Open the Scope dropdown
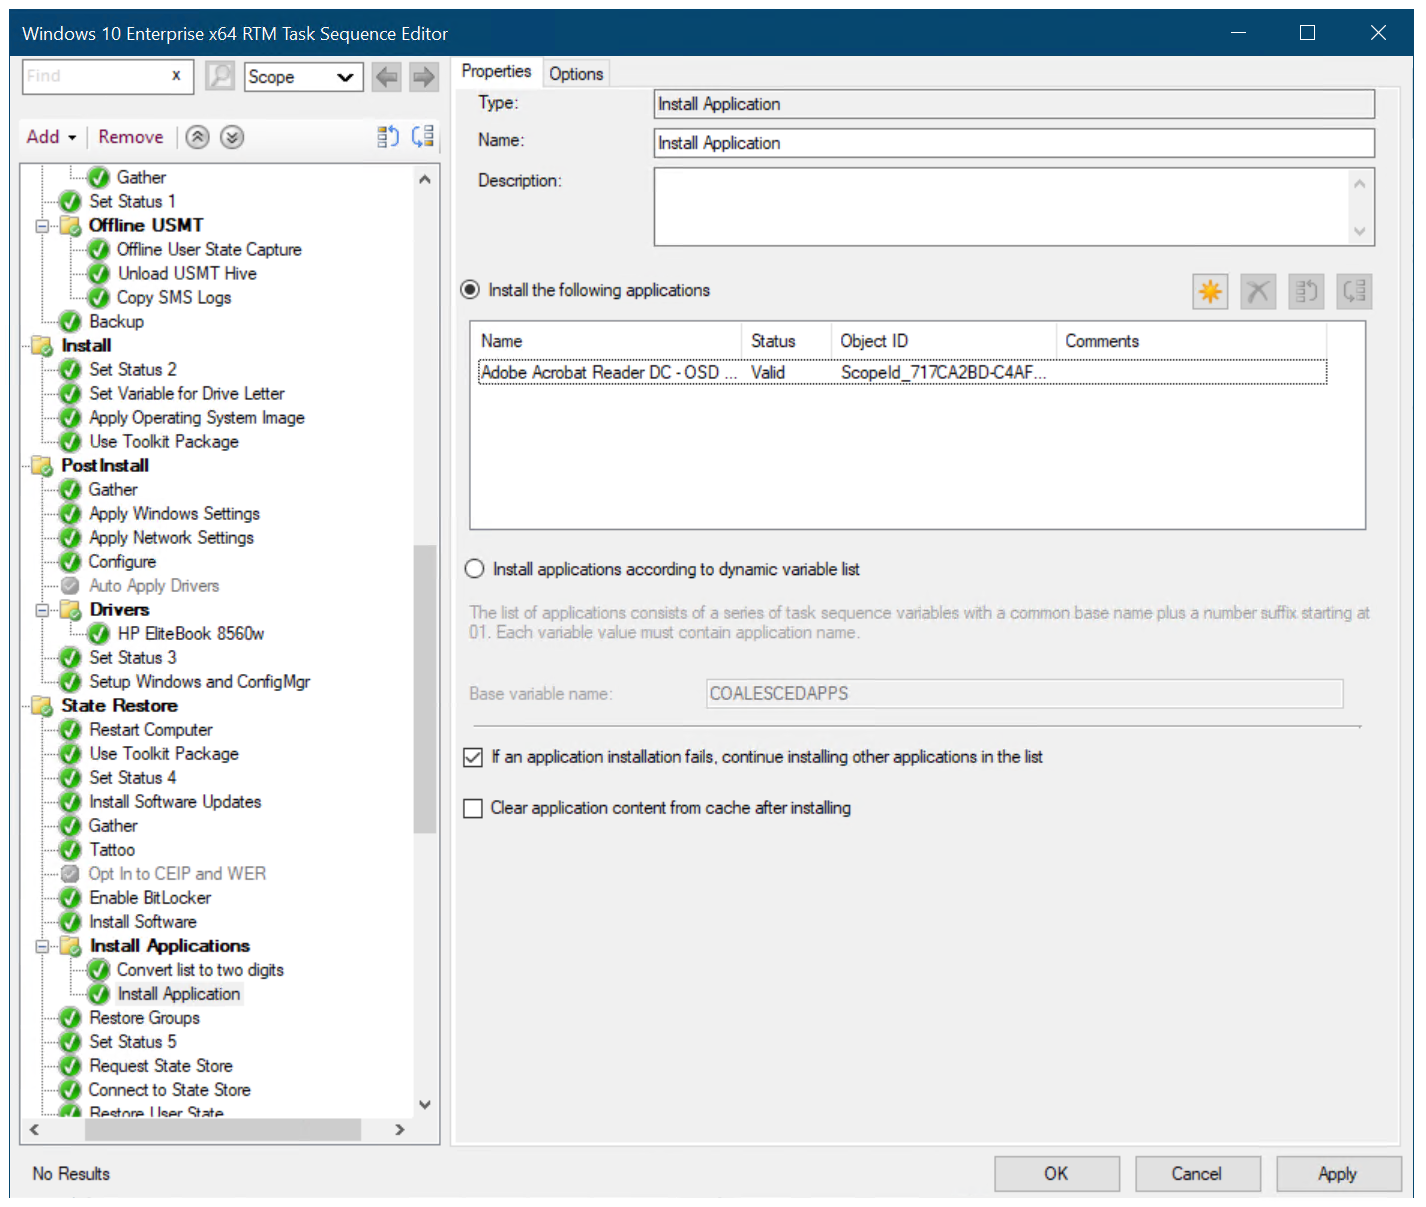Image resolution: width=1426 pixels, height=1207 pixels. point(345,76)
